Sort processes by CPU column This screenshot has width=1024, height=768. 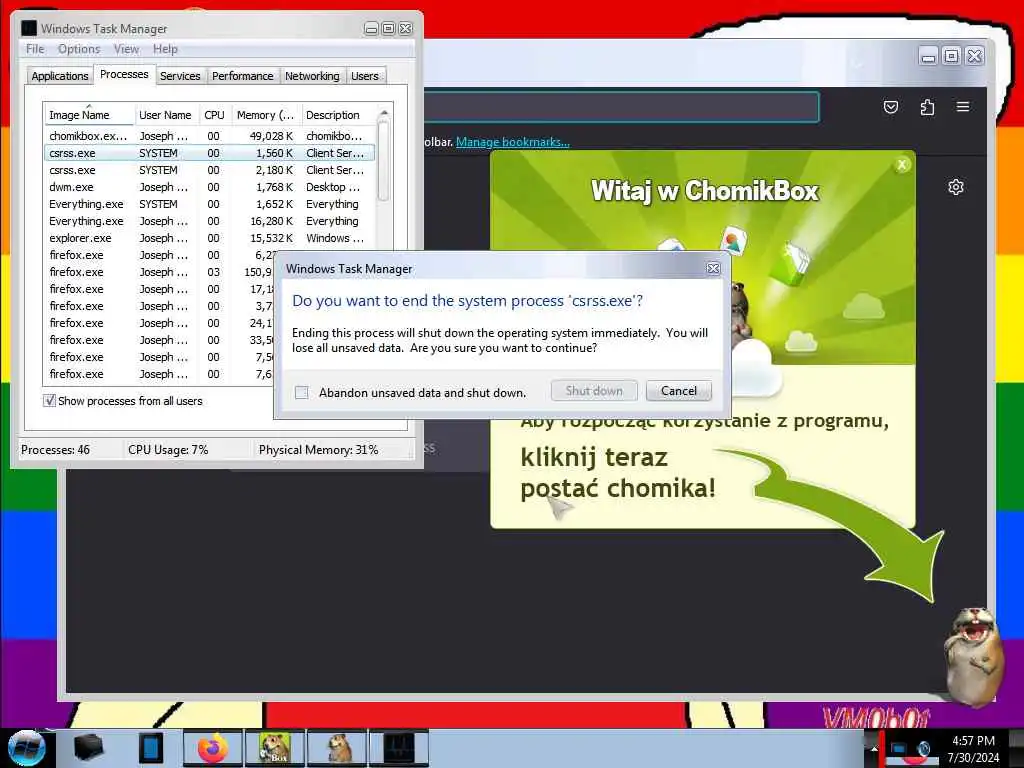click(x=214, y=115)
